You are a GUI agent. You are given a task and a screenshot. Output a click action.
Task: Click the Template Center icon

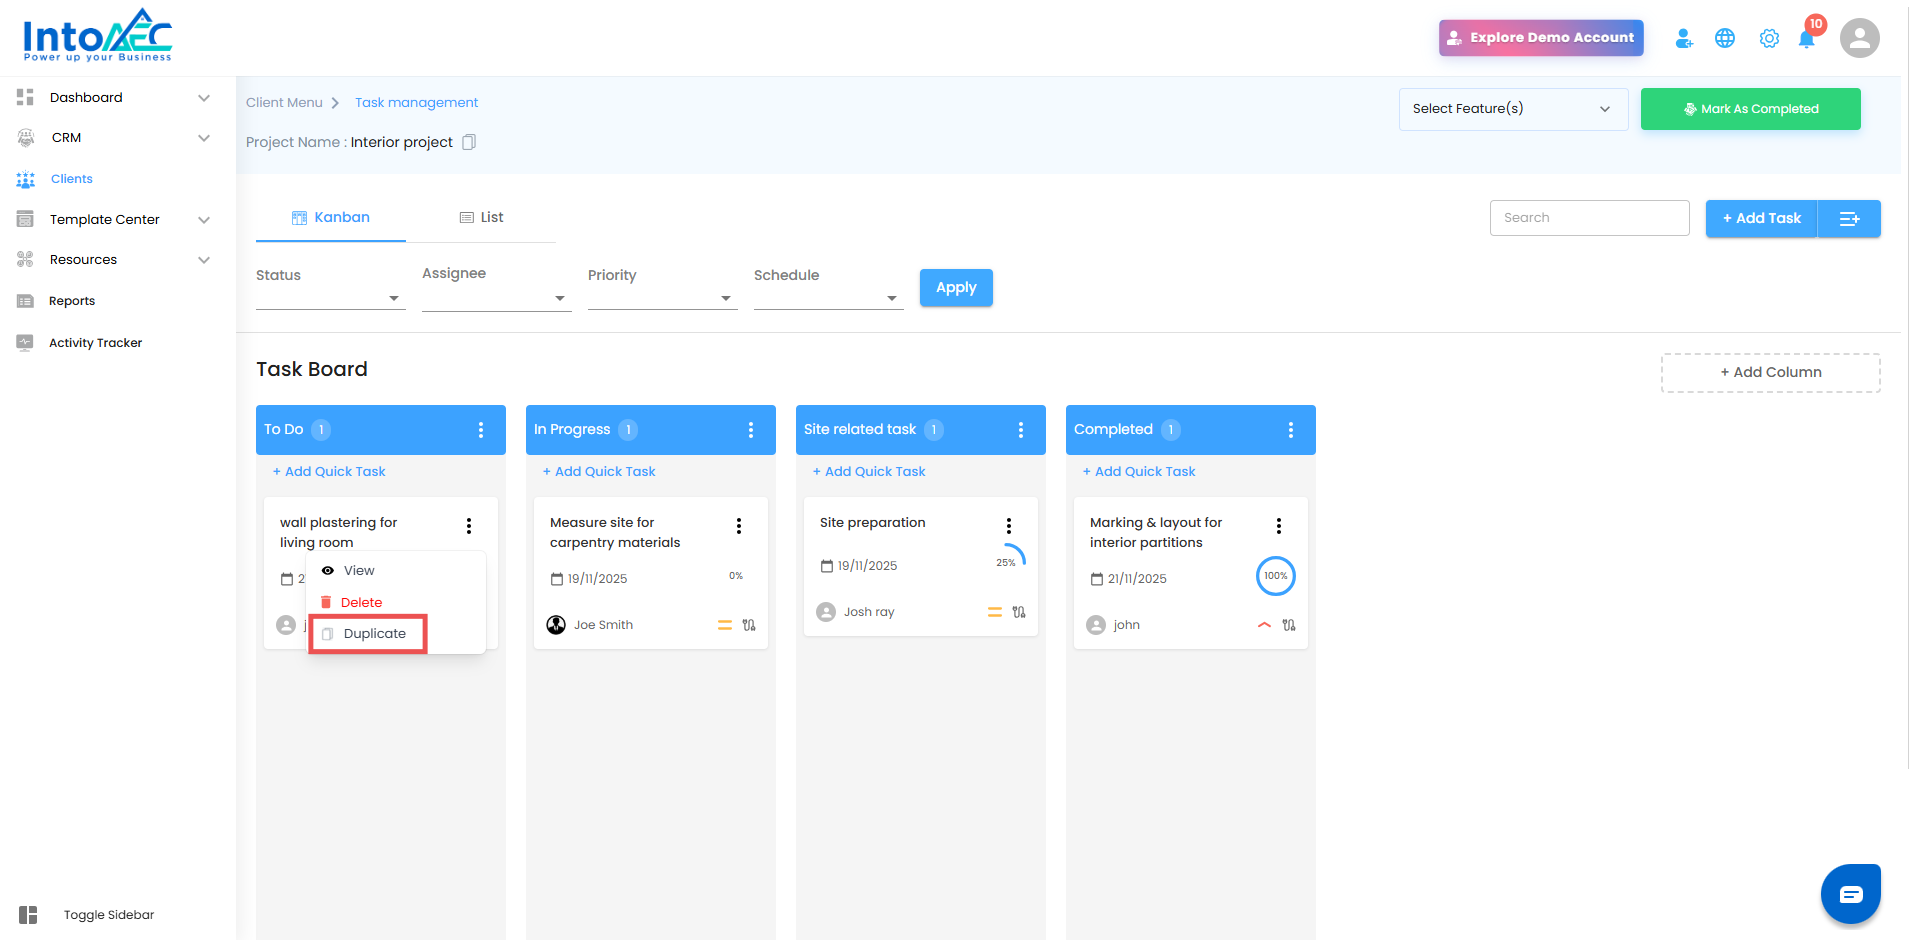pyautogui.click(x=25, y=219)
